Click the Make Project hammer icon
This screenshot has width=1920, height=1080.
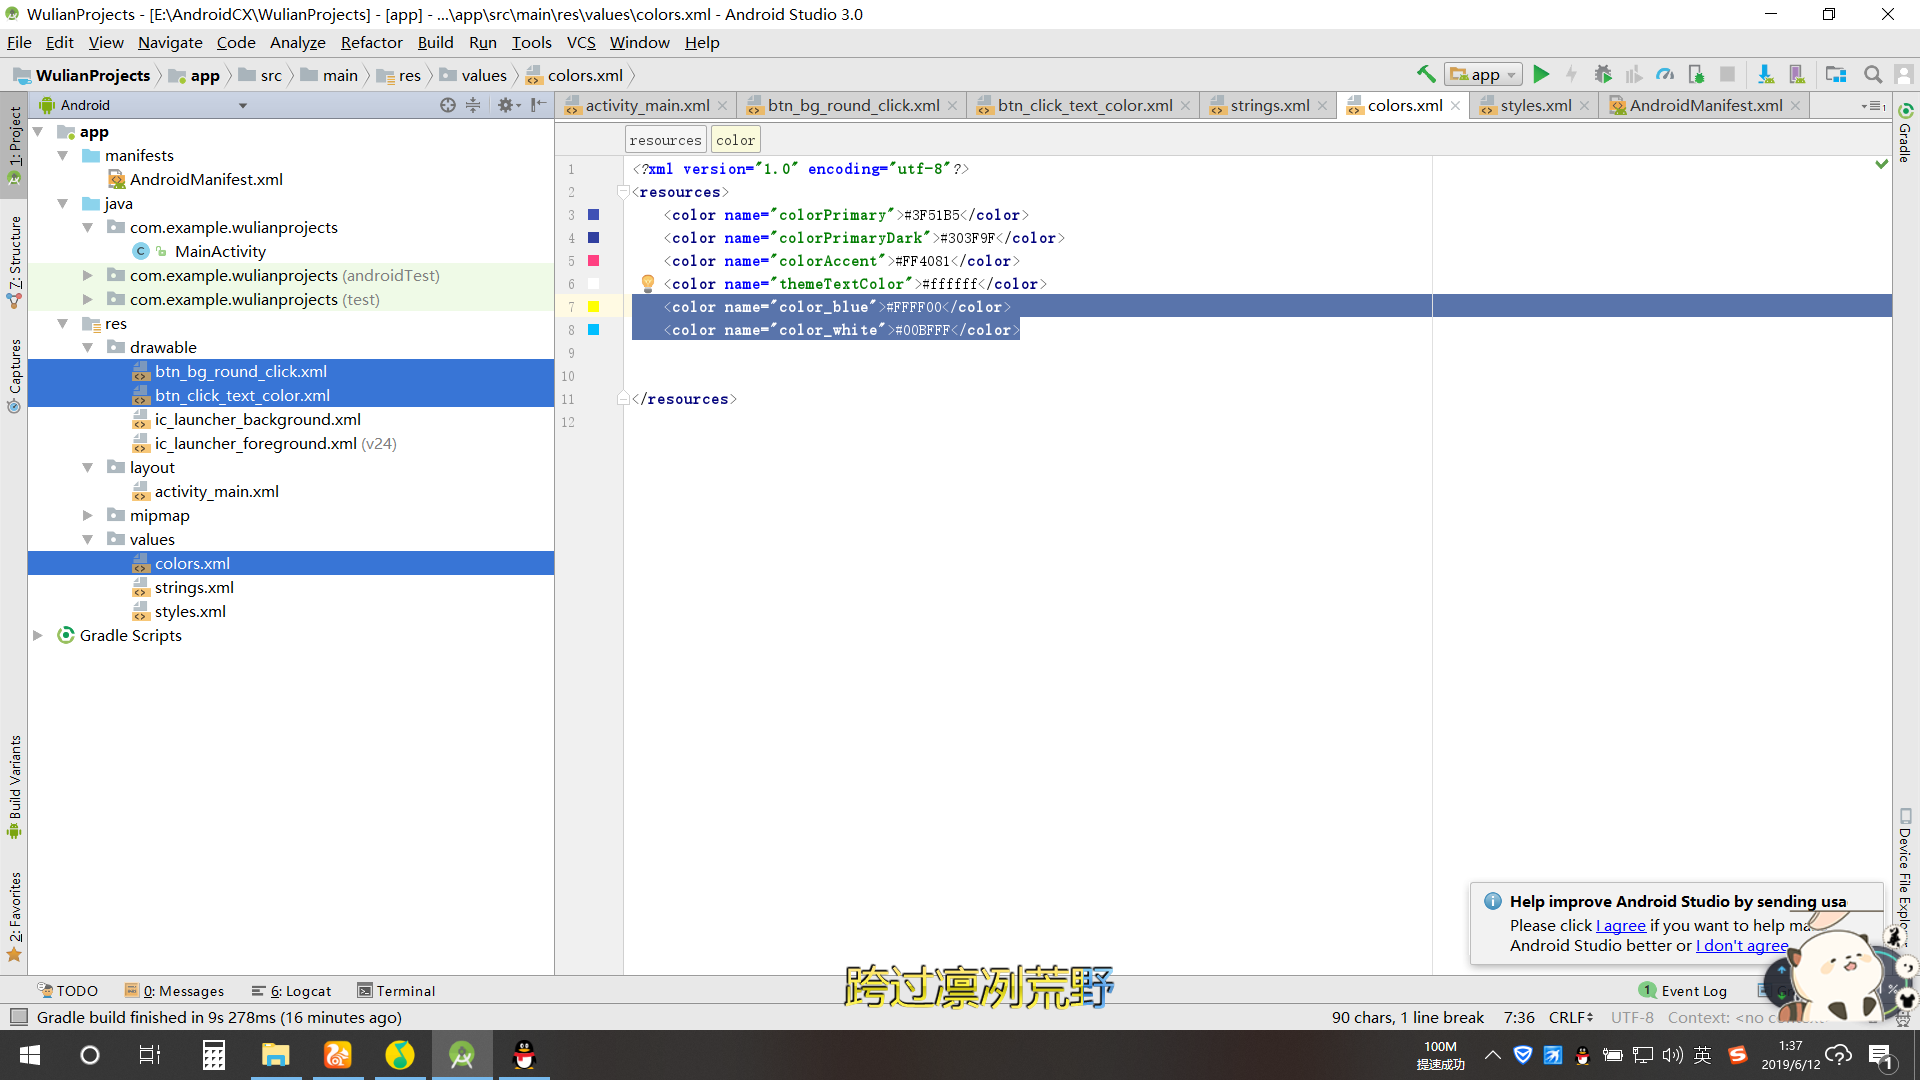[1426, 74]
